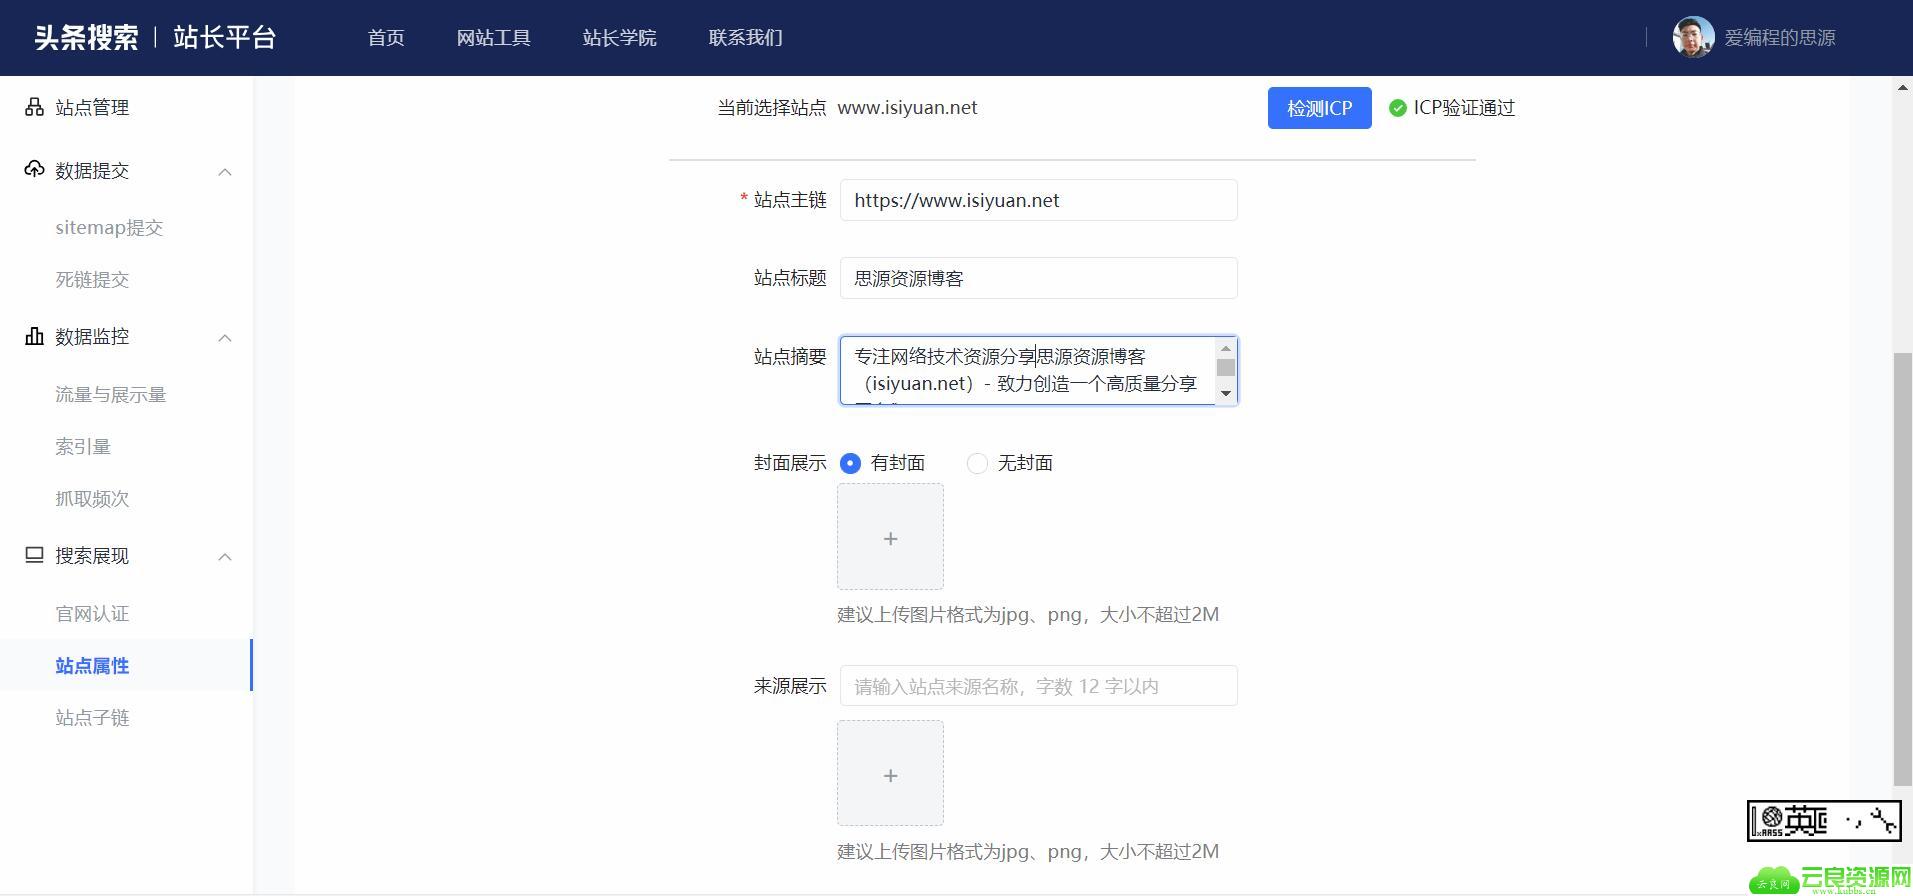This screenshot has height=896, width=1913.
Task: Click the page scrollbar up arrow
Action: (x=1903, y=87)
